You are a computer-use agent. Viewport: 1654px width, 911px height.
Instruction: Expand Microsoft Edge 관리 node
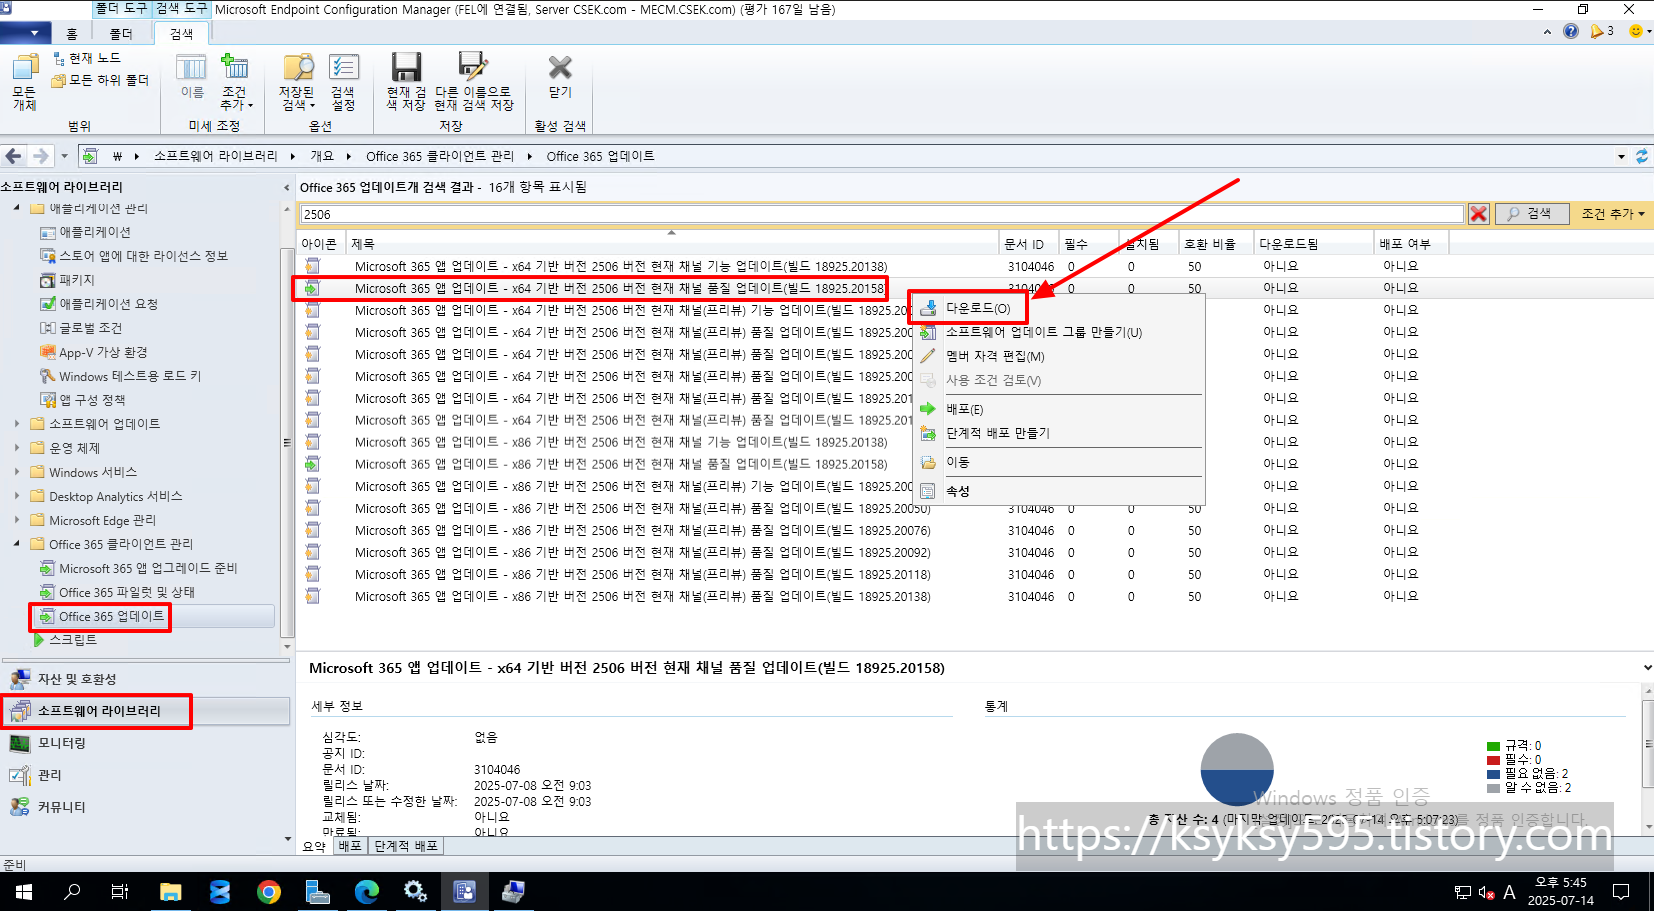pyautogui.click(x=17, y=520)
